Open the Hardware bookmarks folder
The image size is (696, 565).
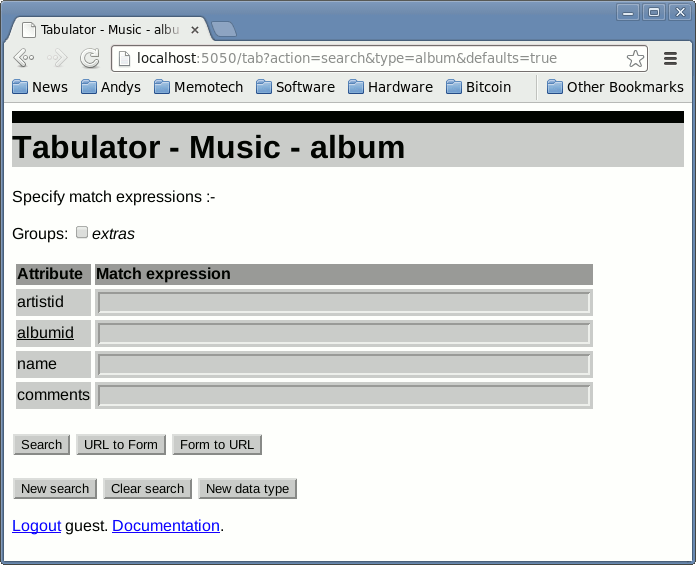click(390, 87)
